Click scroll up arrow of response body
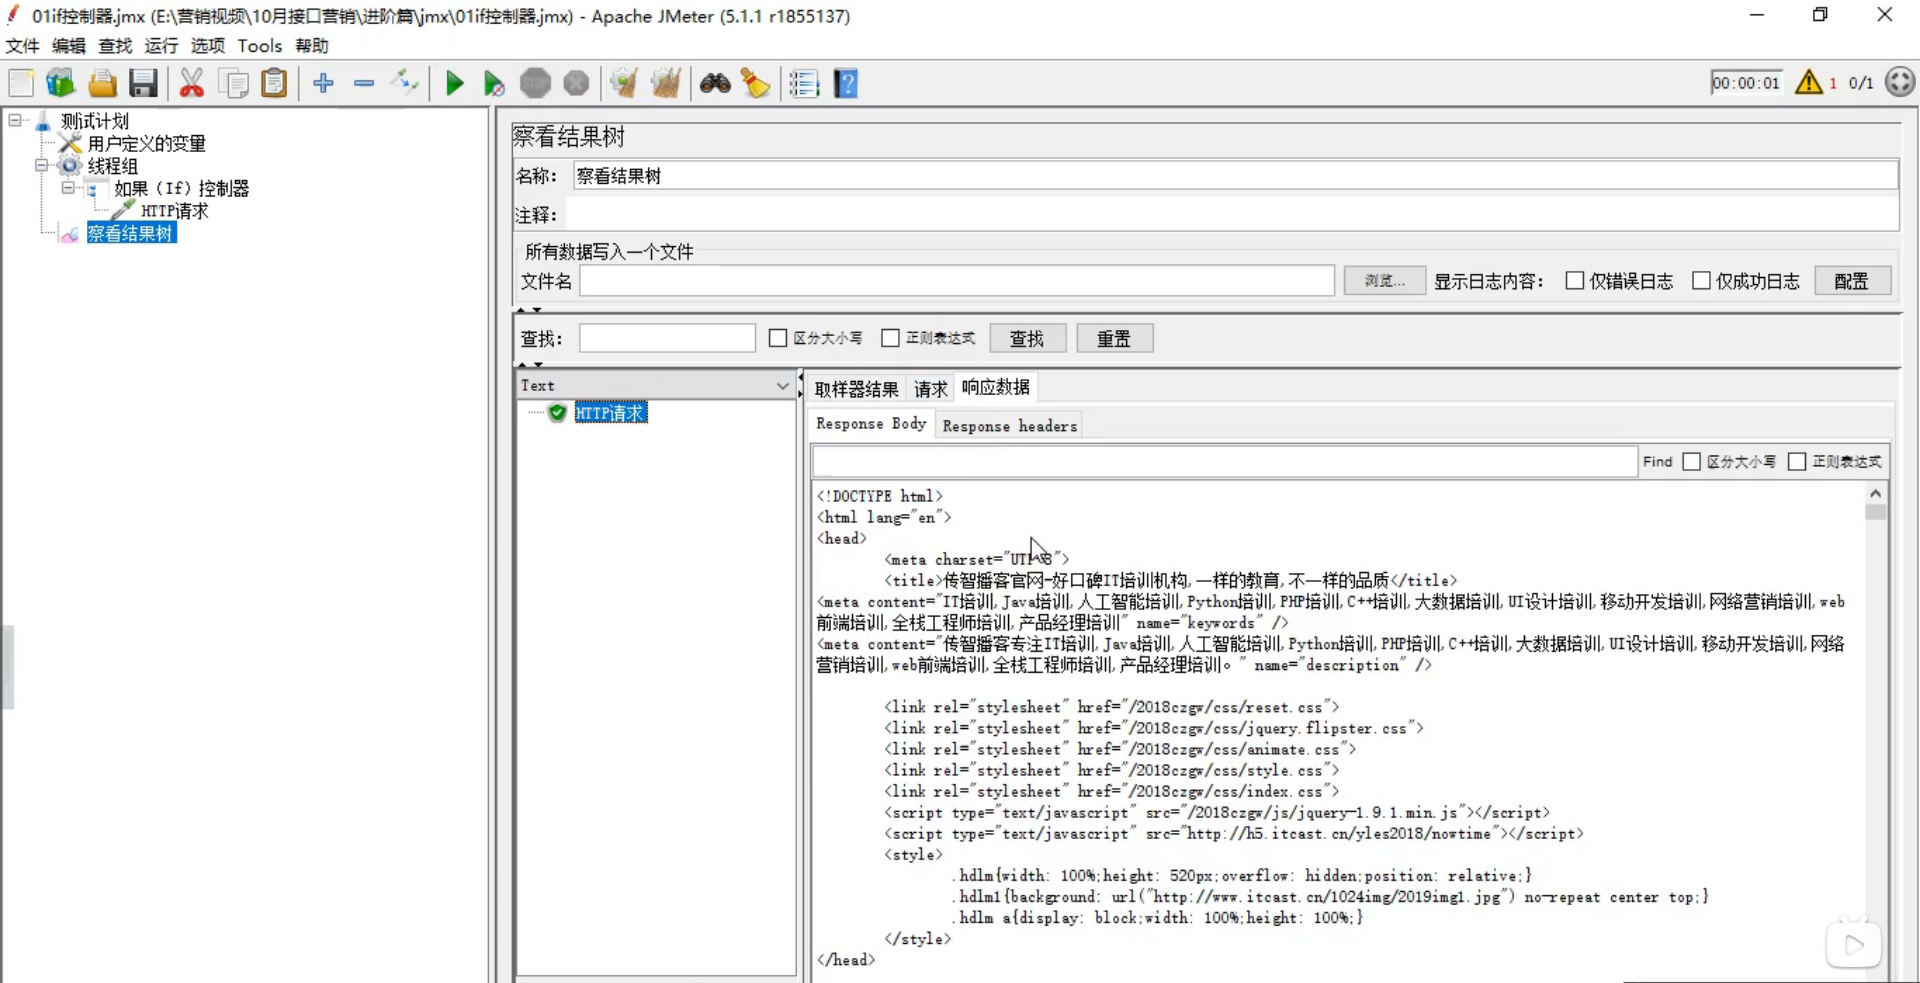This screenshot has width=1920, height=983. point(1875,493)
